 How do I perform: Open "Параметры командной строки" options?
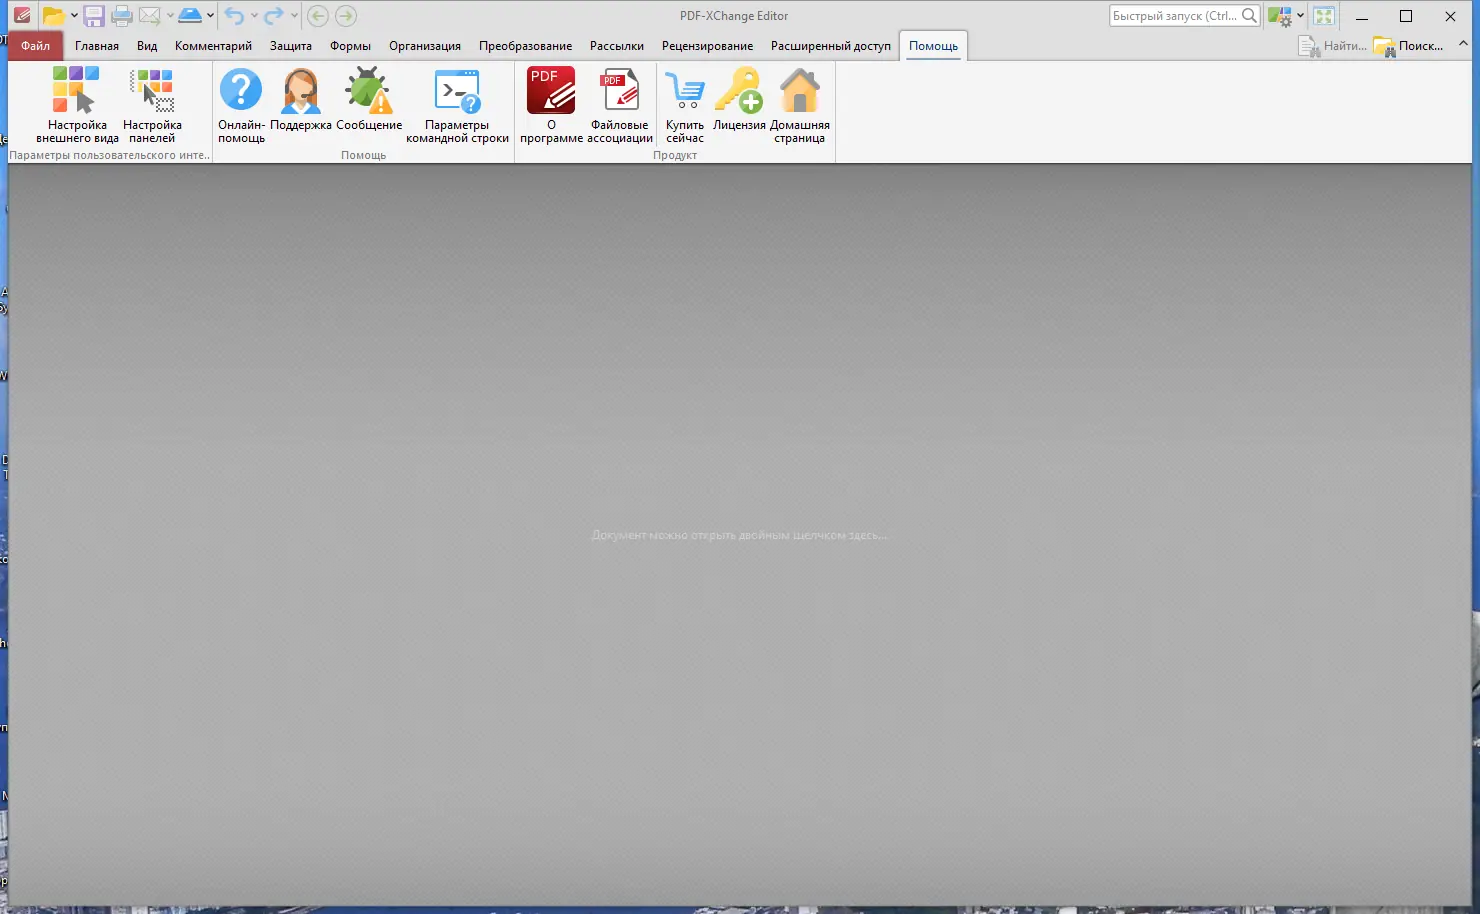(x=457, y=105)
